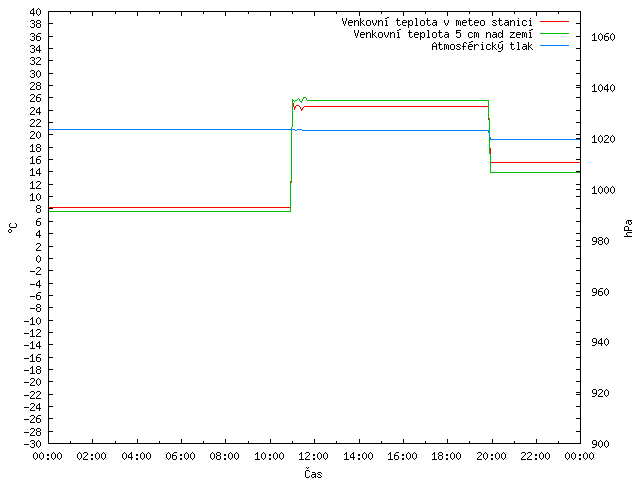Click the '-20' temperature axis label

pos(33,382)
